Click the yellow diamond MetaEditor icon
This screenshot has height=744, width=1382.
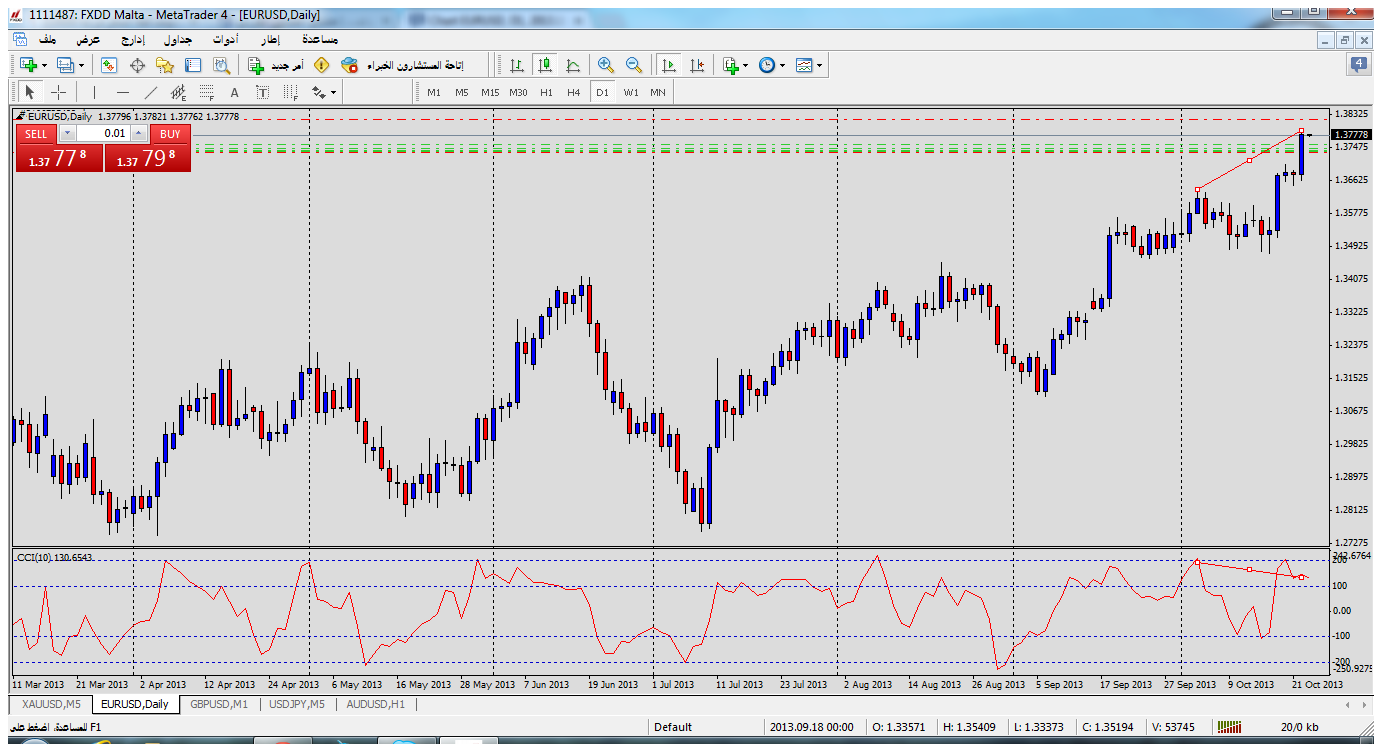[321, 65]
